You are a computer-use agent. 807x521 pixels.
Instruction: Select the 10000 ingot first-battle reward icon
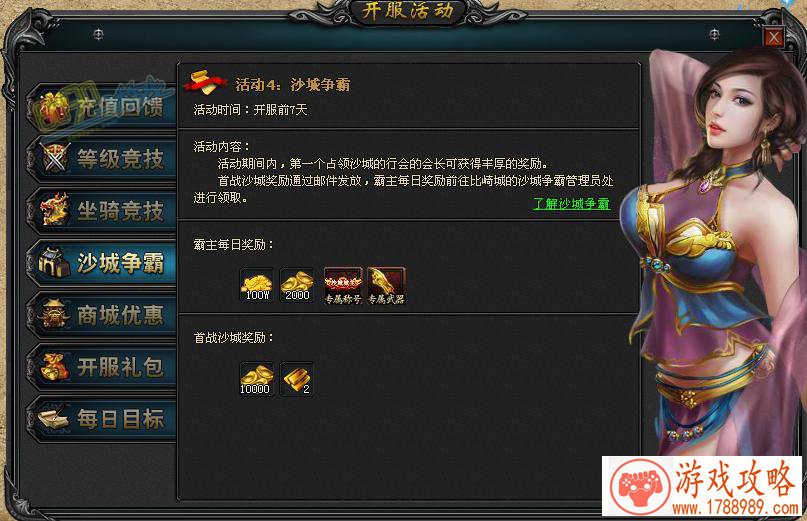(257, 379)
